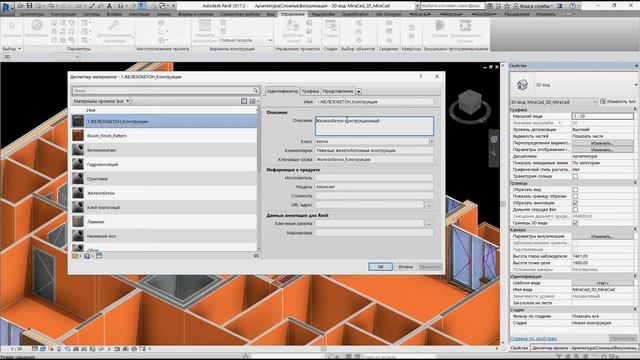Toggle the sun path checkbox
The width and height of the screenshot is (640, 360).
575,176
